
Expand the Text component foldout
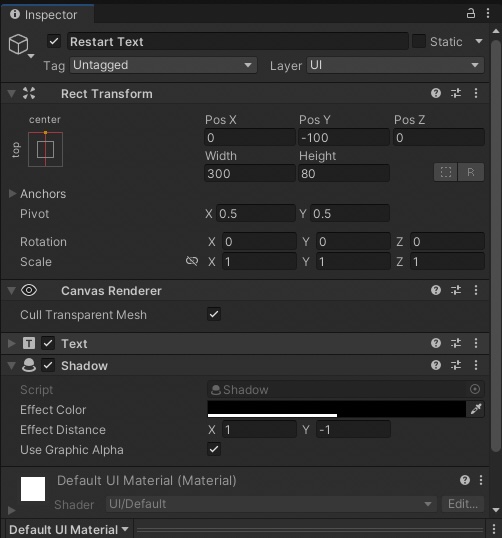click(x=12, y=343)
